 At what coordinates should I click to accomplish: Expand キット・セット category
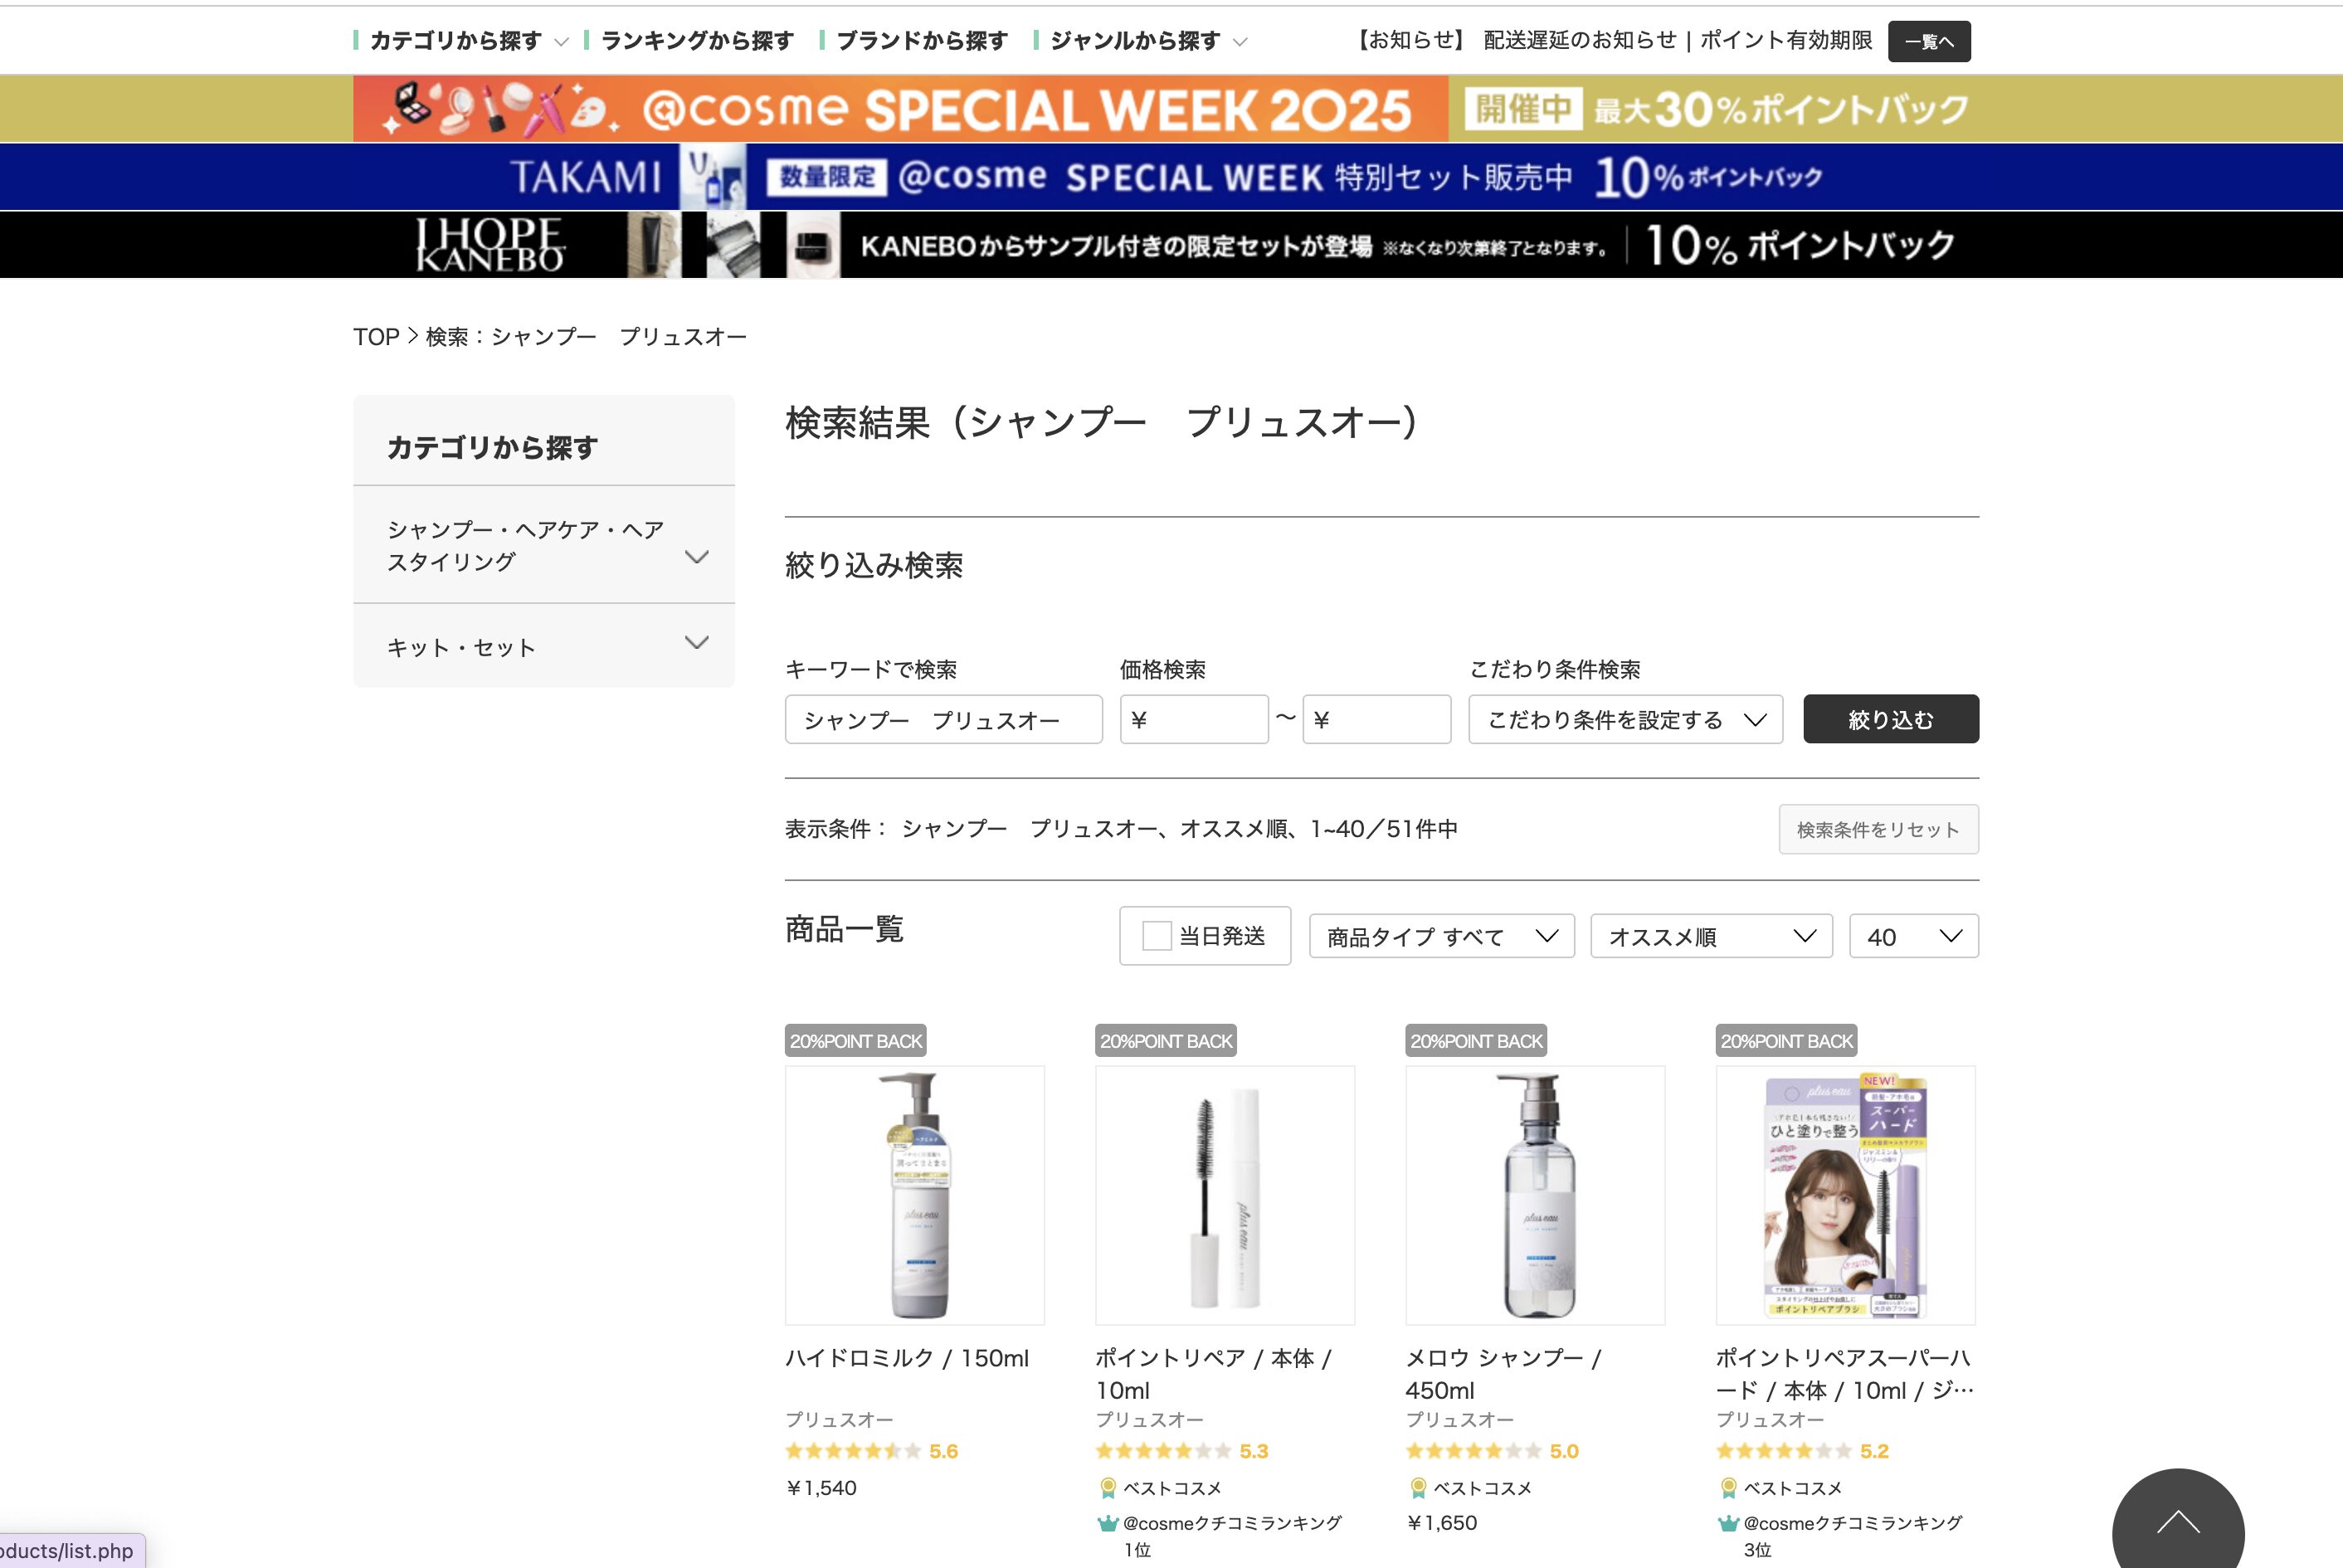(544, 646)
